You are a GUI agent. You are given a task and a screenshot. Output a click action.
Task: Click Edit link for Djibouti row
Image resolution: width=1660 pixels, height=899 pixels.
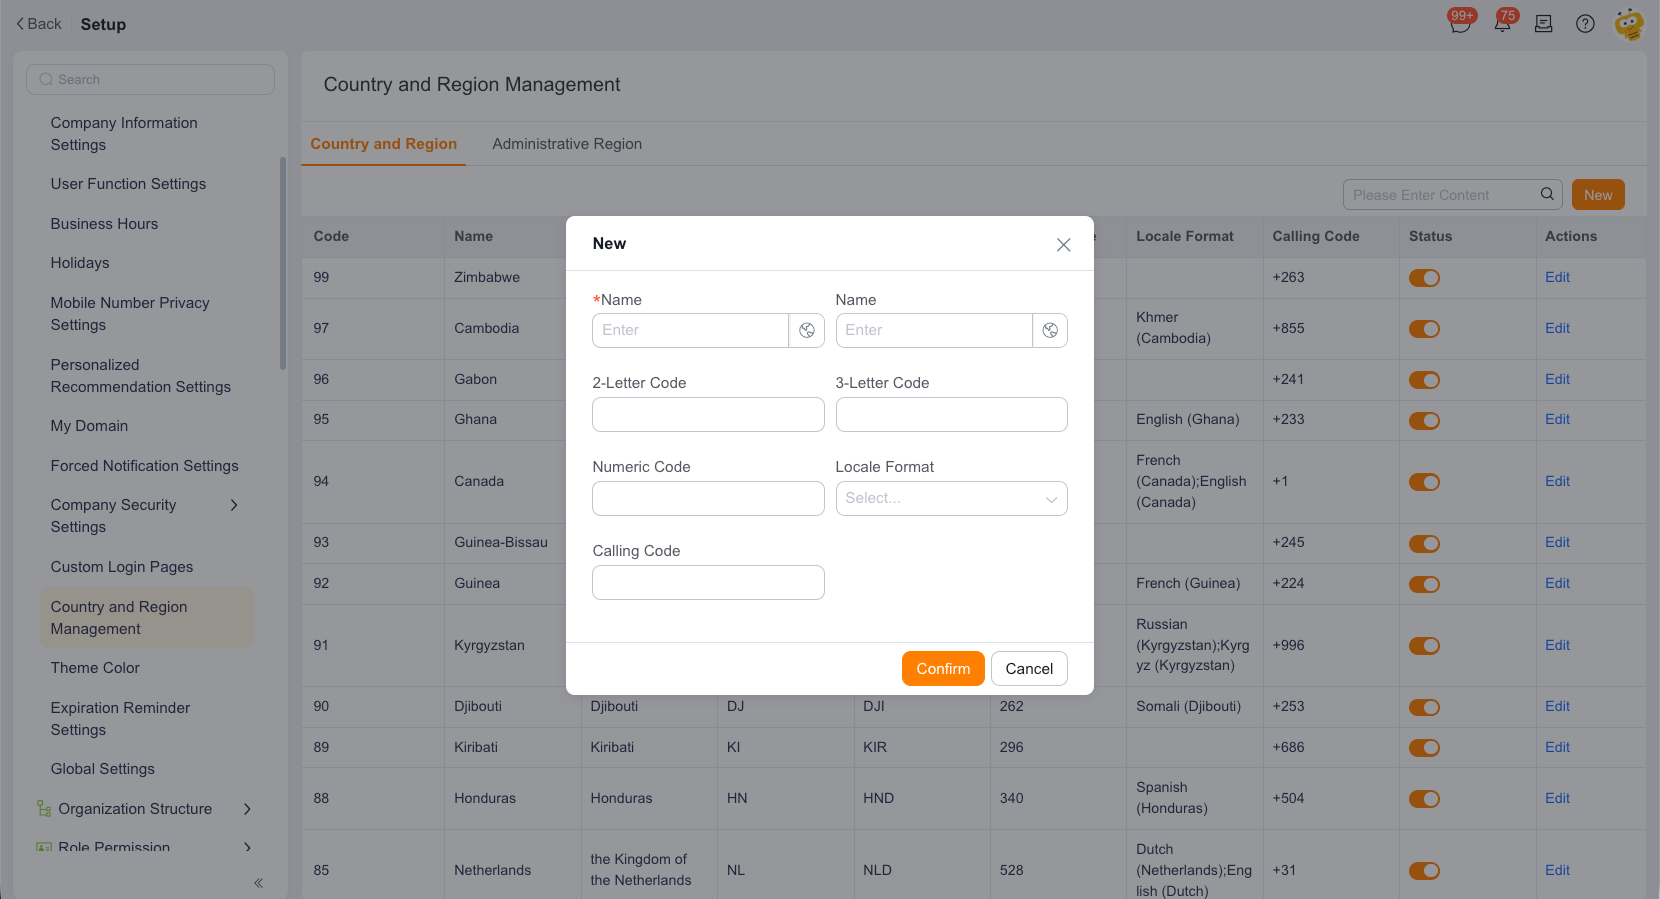(x=1557, y=706)
